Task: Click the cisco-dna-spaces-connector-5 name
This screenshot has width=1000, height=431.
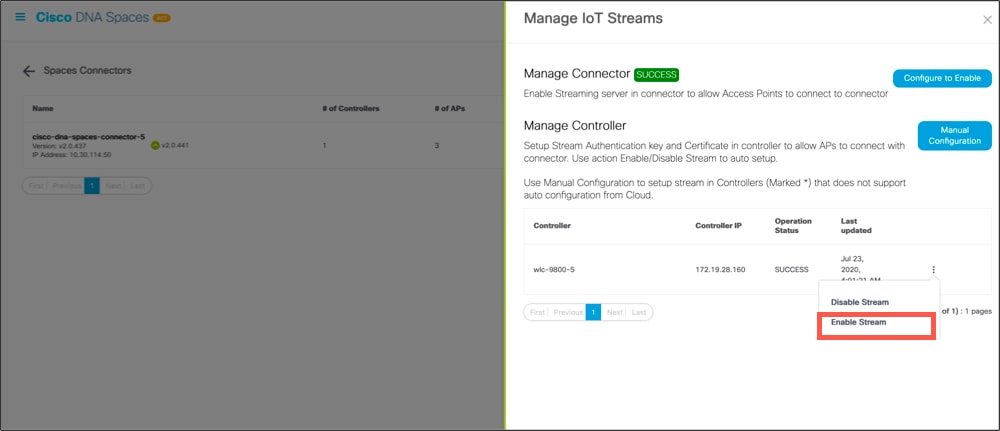Action: tap(89, 136)
